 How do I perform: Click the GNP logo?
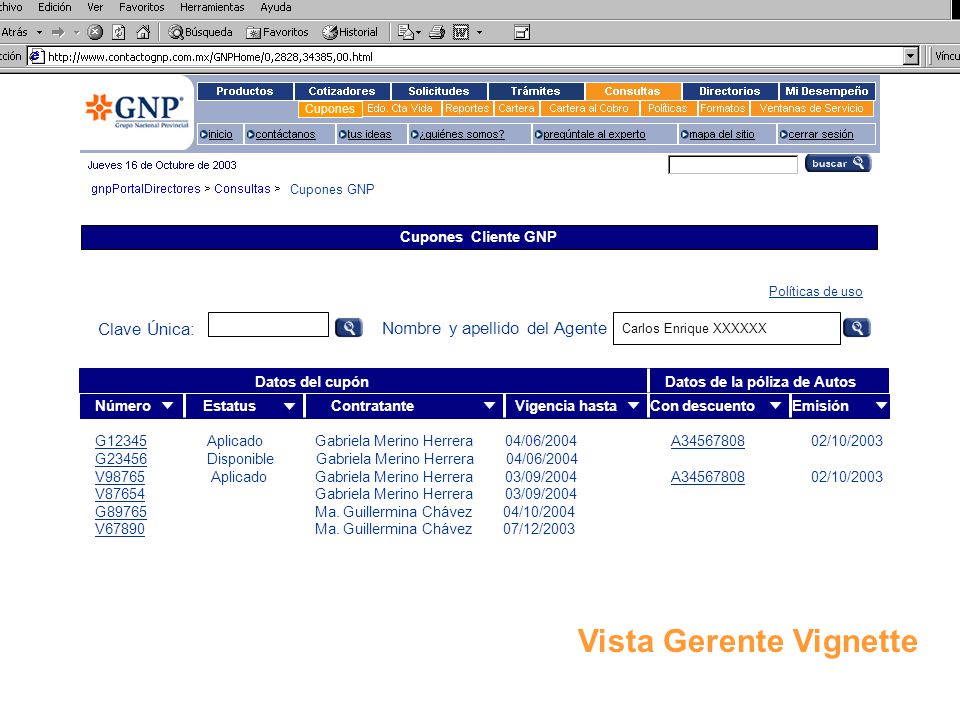[x=137, y=110]
